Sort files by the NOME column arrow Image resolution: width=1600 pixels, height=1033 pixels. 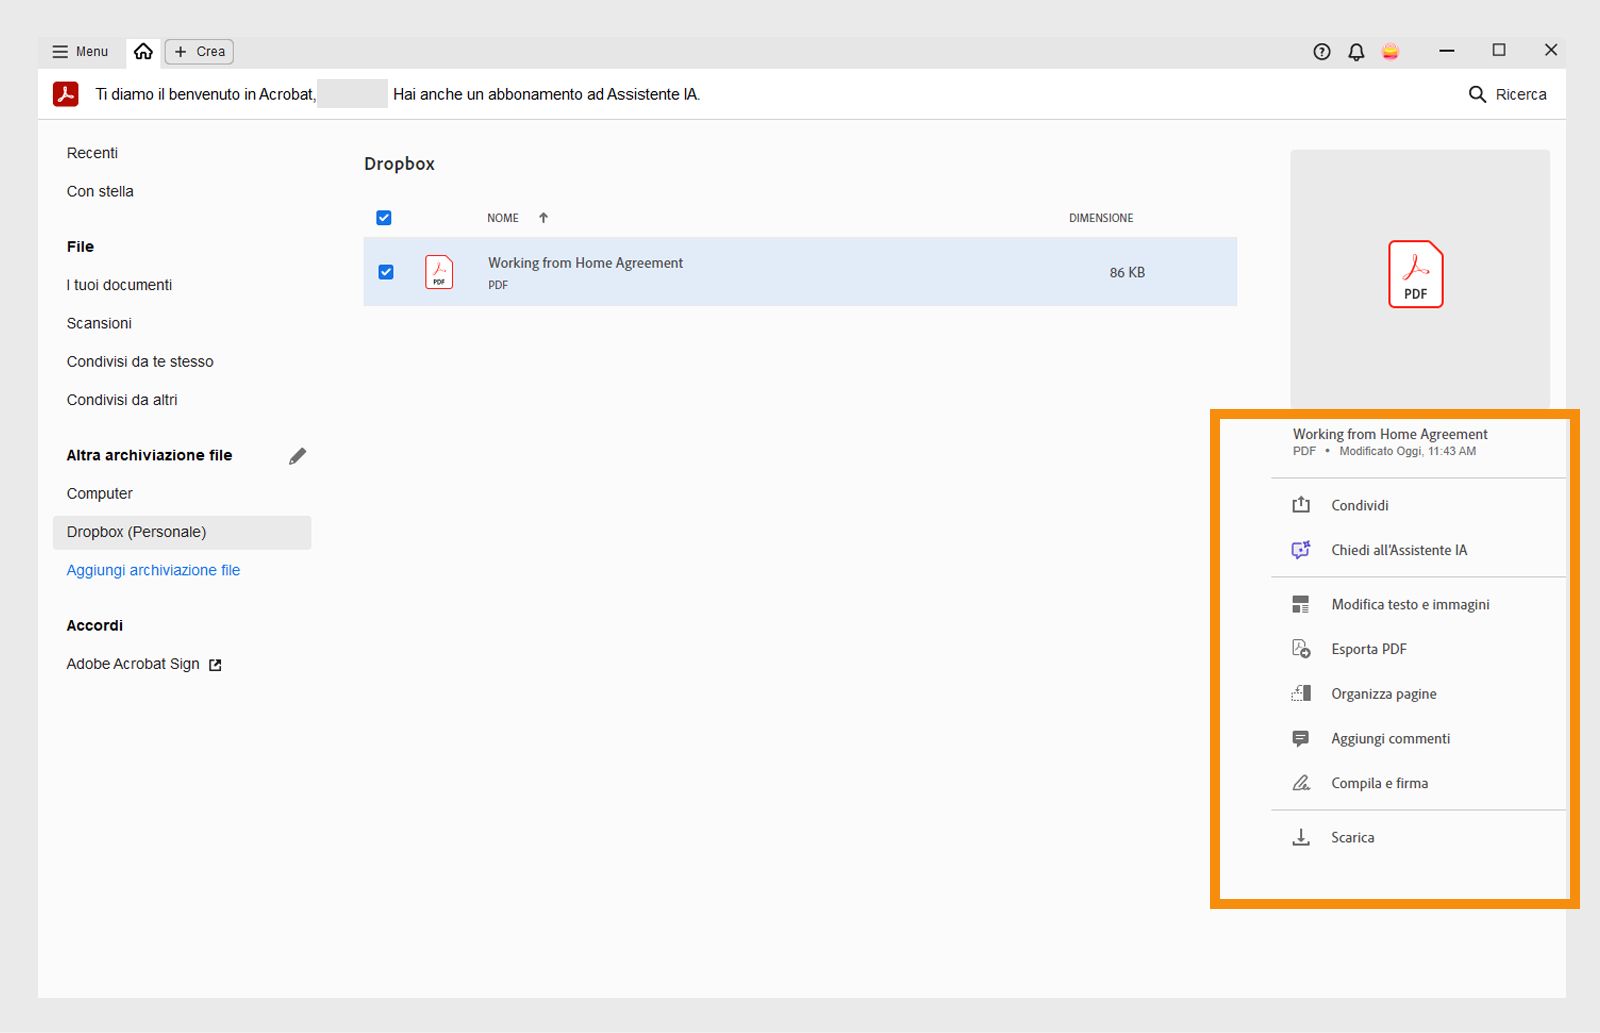click(543, 218)
